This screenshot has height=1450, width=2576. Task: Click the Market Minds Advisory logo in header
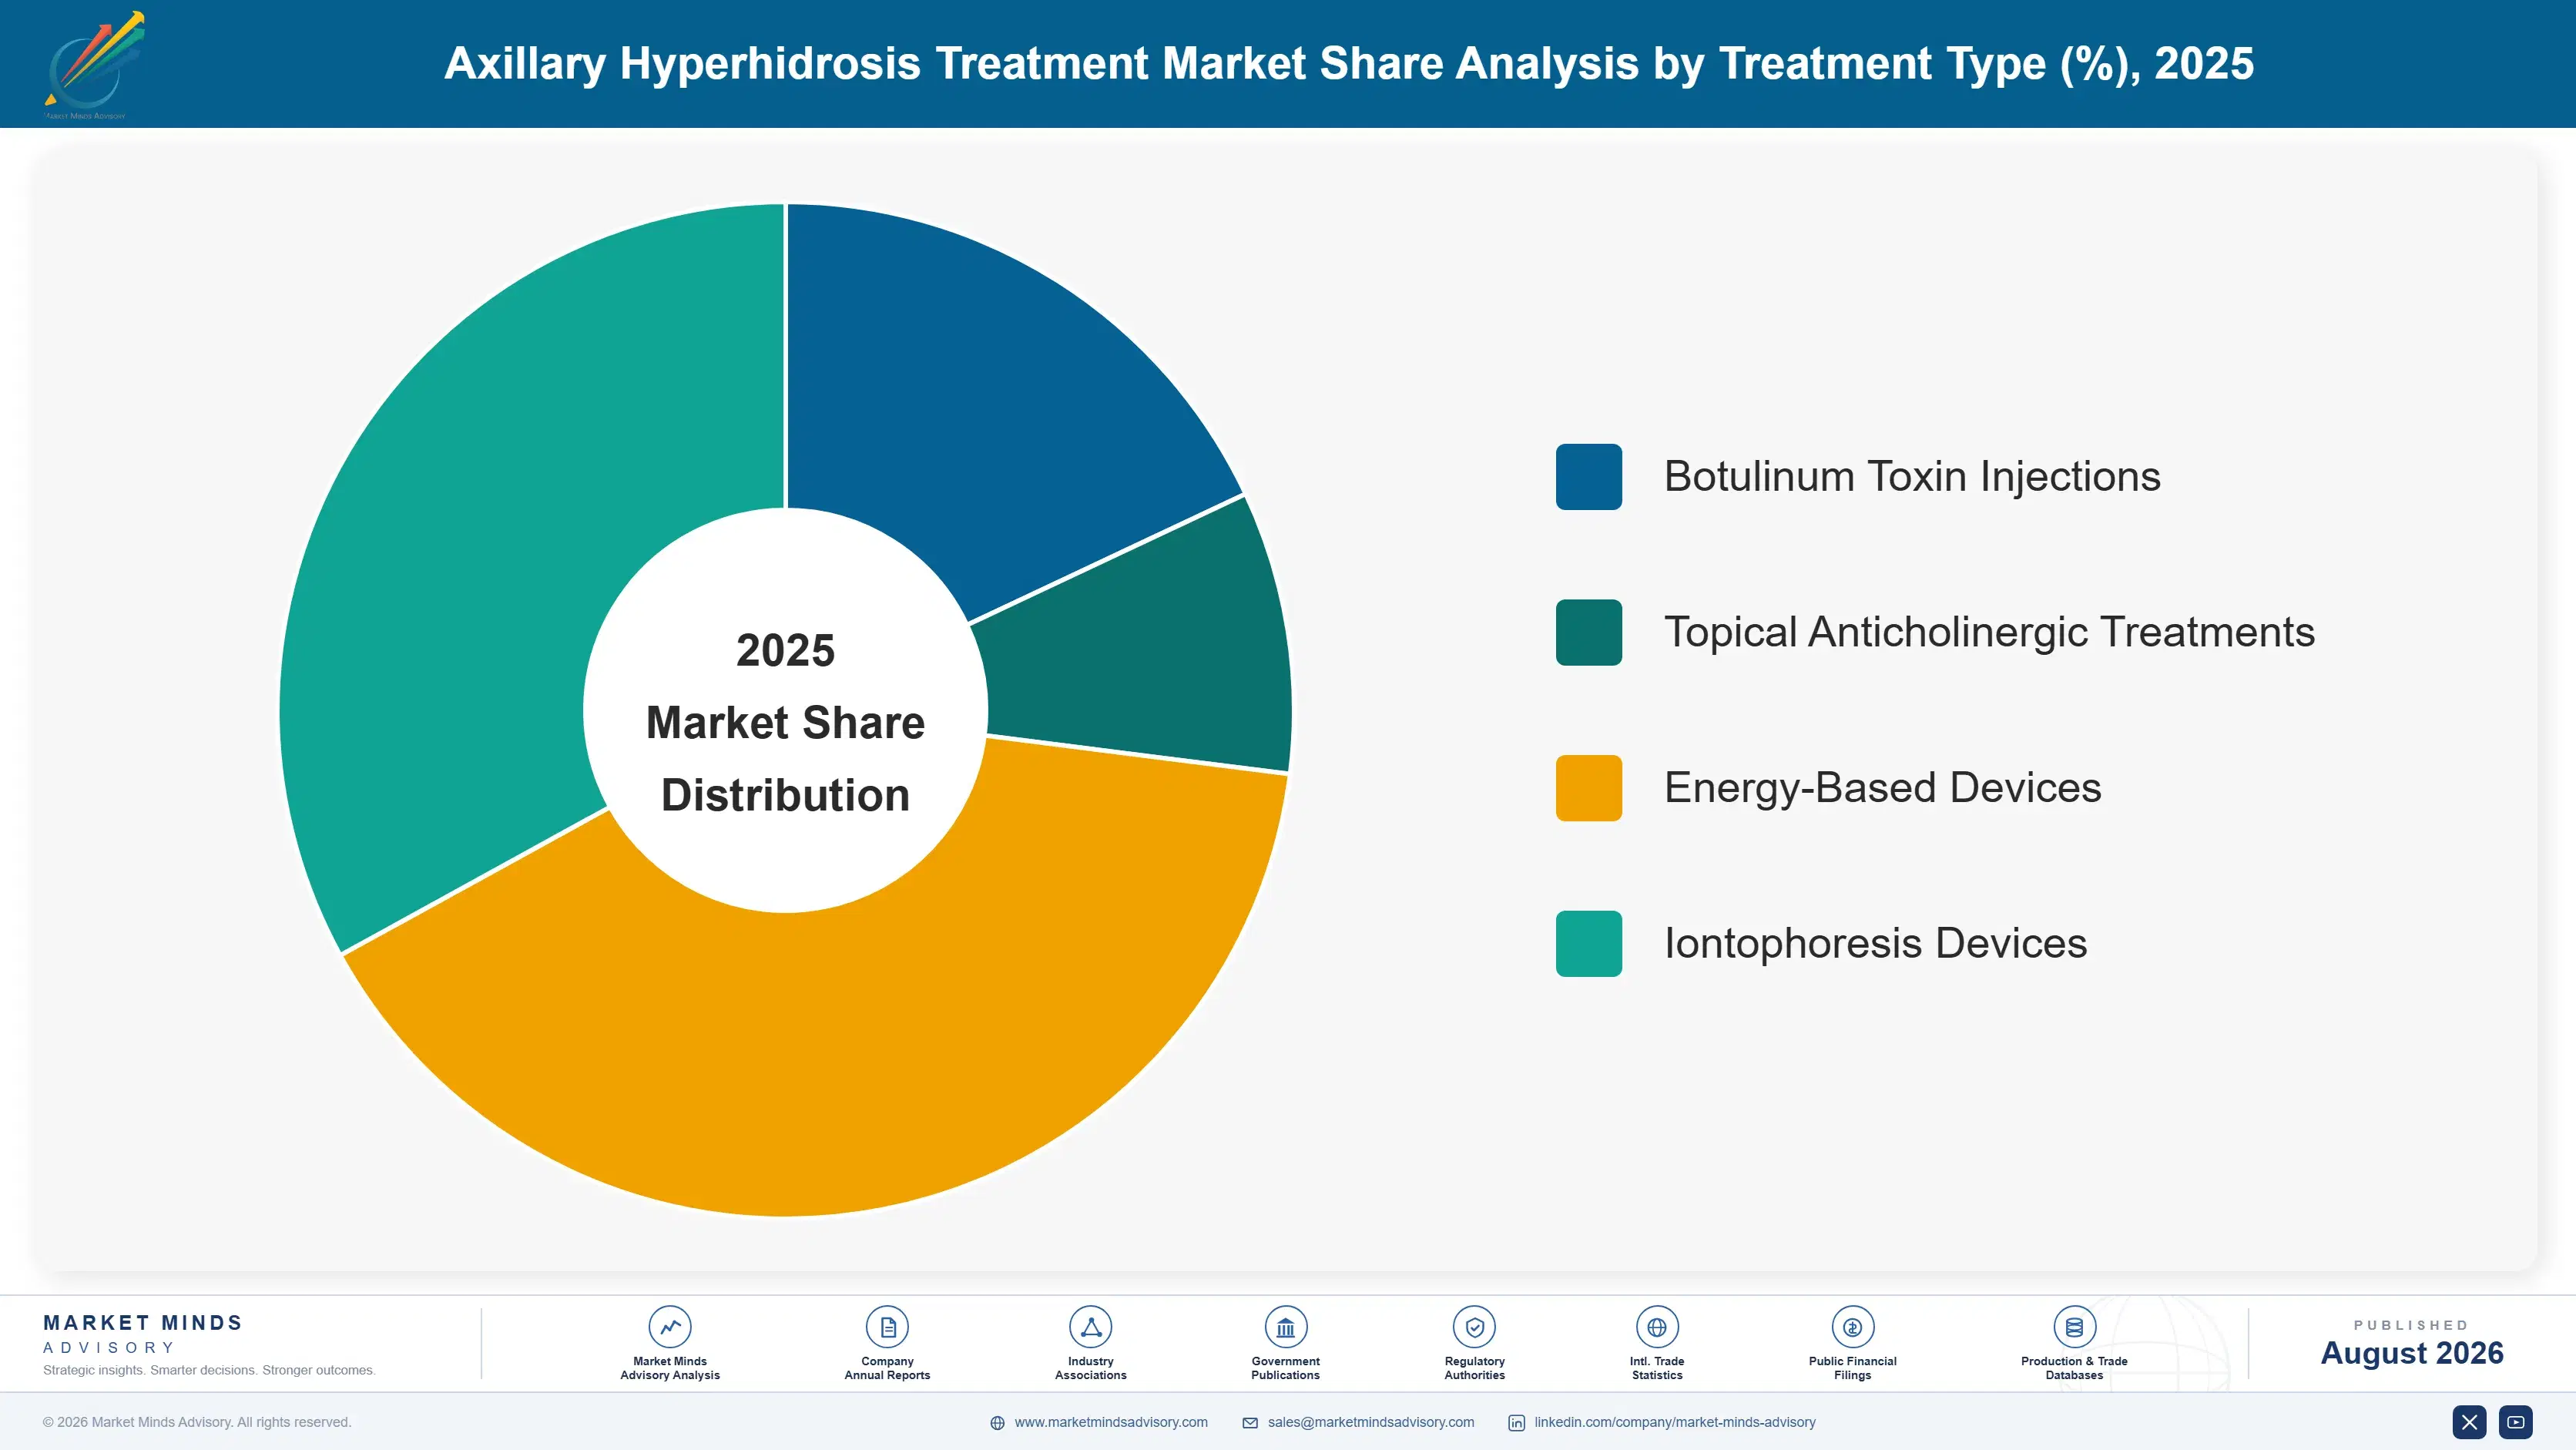coord(93,65)
